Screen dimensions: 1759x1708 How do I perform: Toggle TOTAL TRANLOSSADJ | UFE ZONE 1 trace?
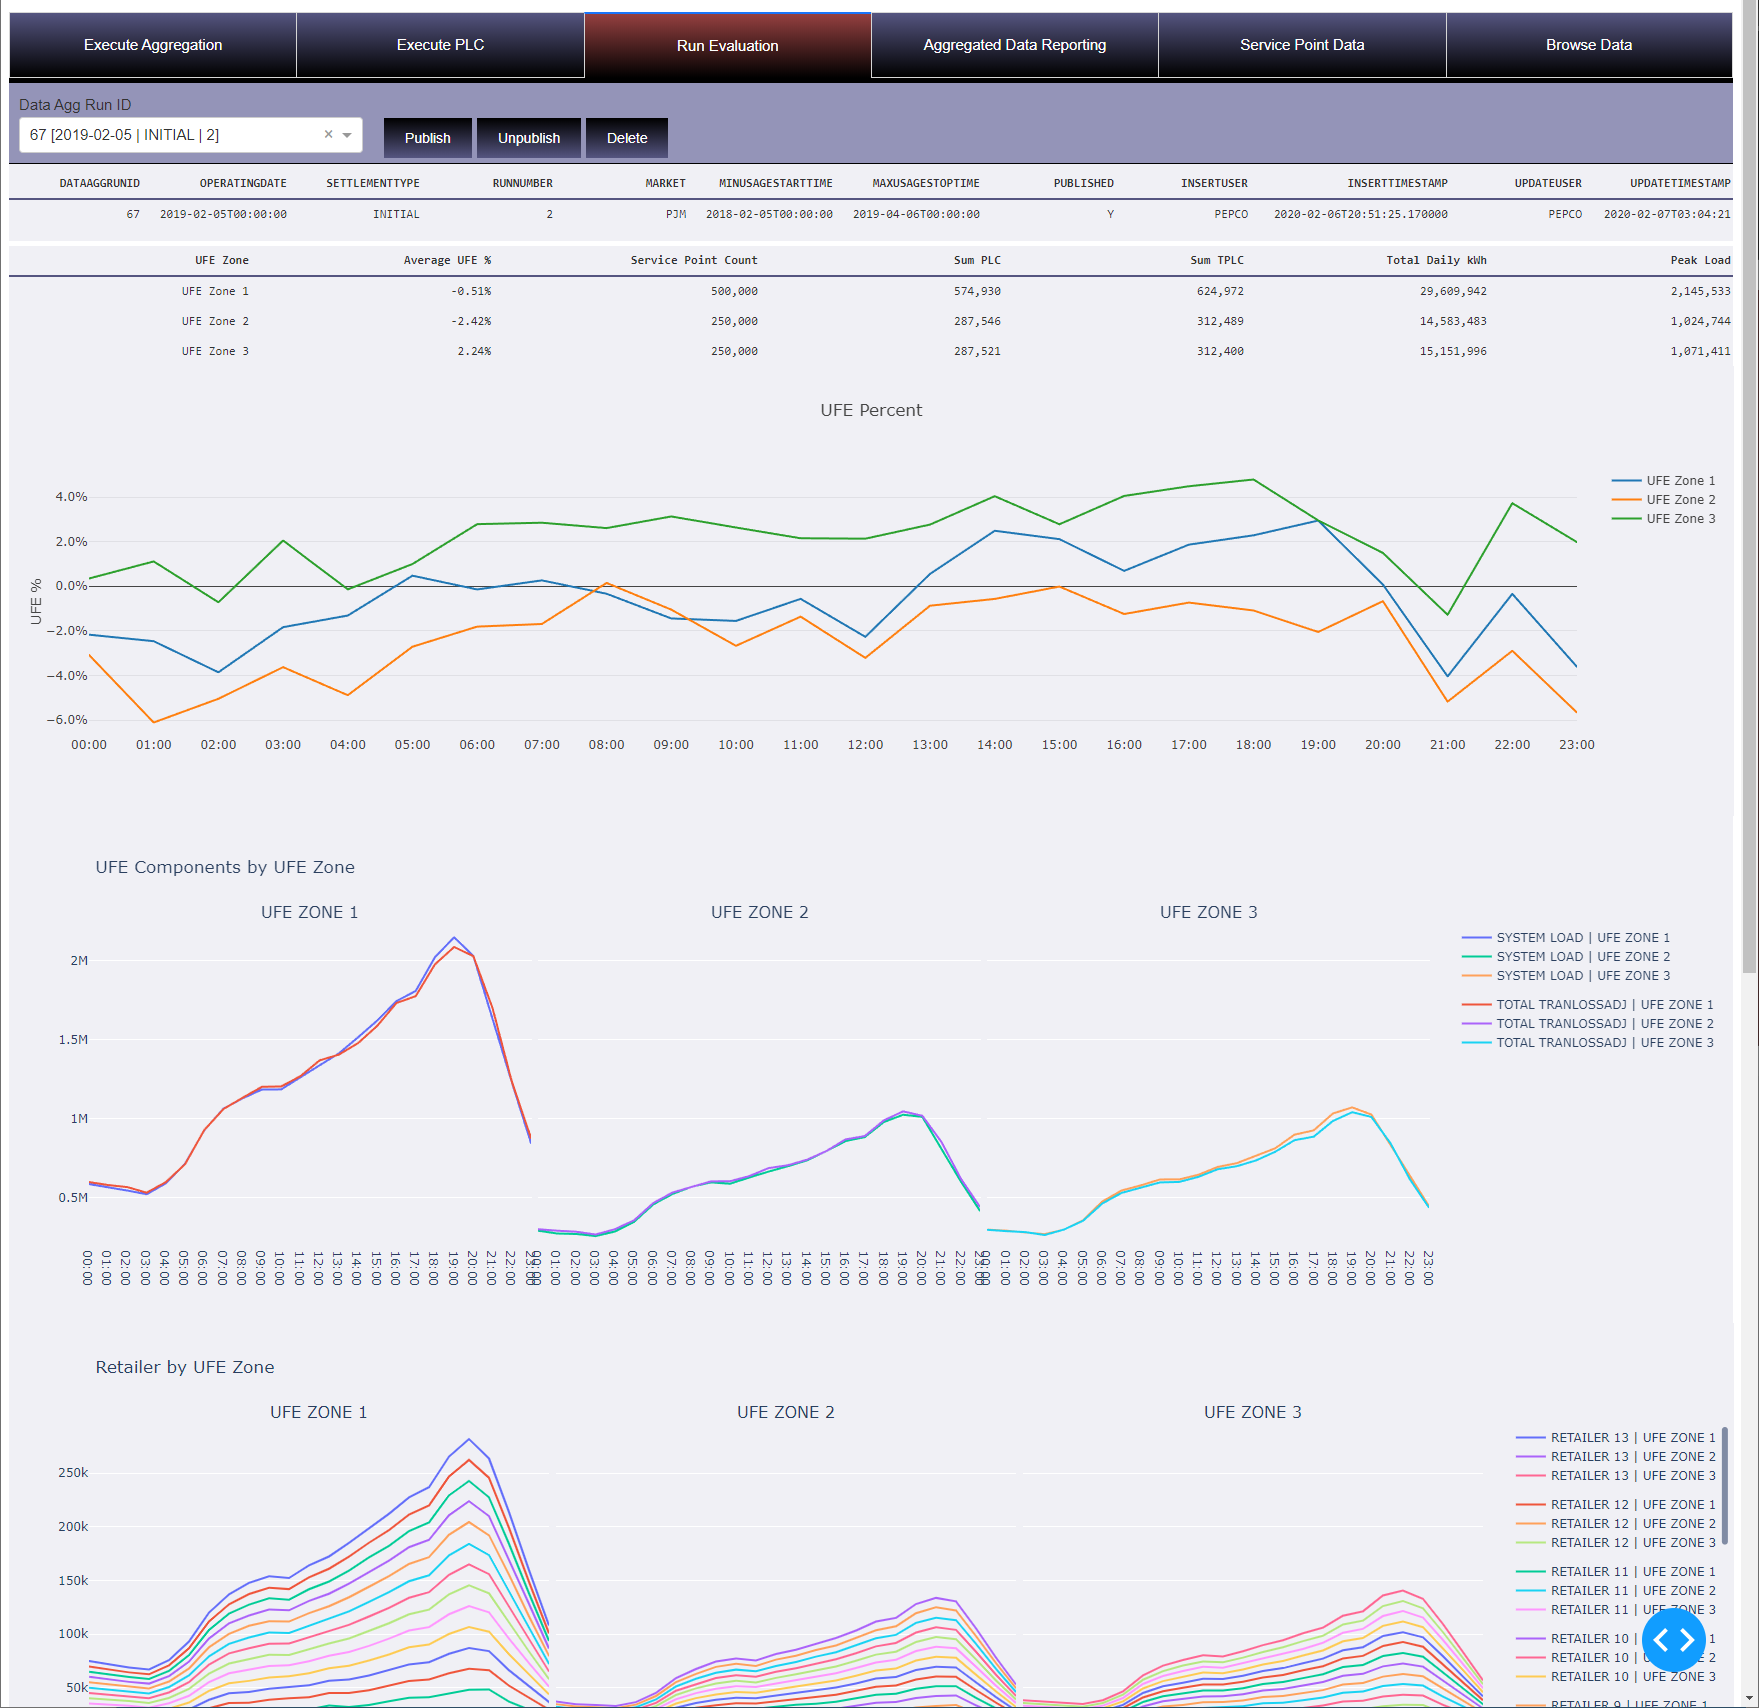(1588, 1005)
